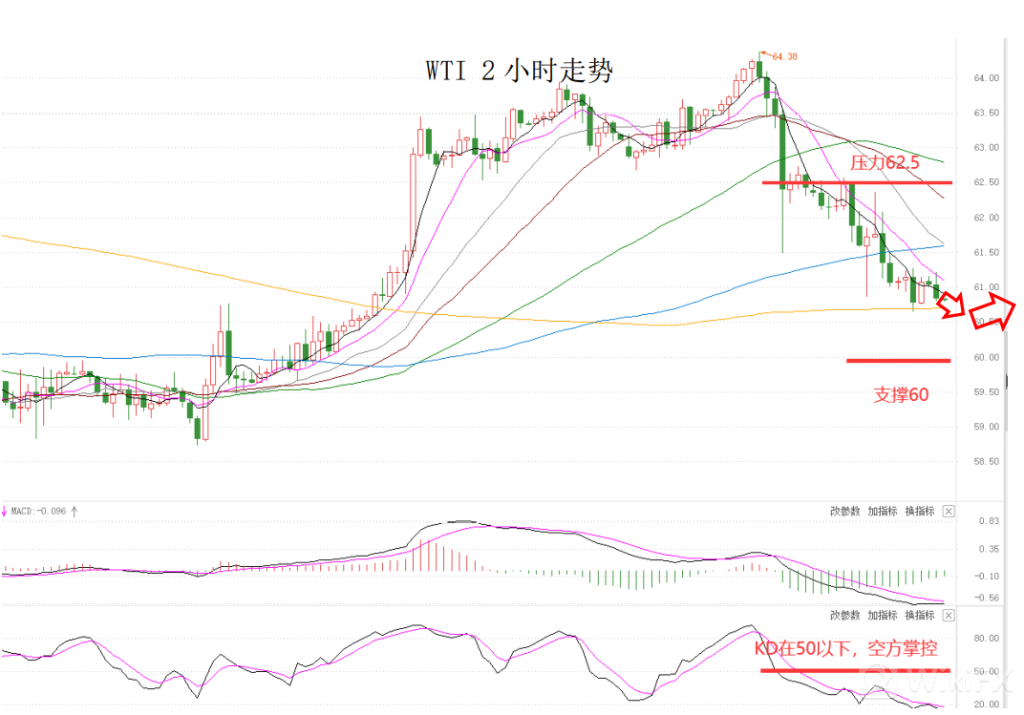This screenshot has width=1024, height=715.
Task: Close the MACD indicator panel
Action: click(948, 511)
